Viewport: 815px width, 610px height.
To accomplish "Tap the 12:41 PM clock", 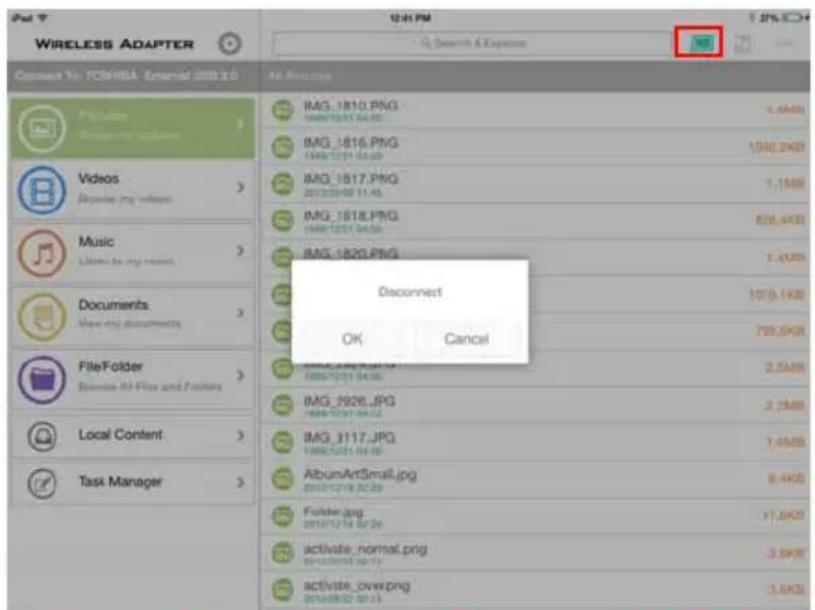I will (410, 18).
